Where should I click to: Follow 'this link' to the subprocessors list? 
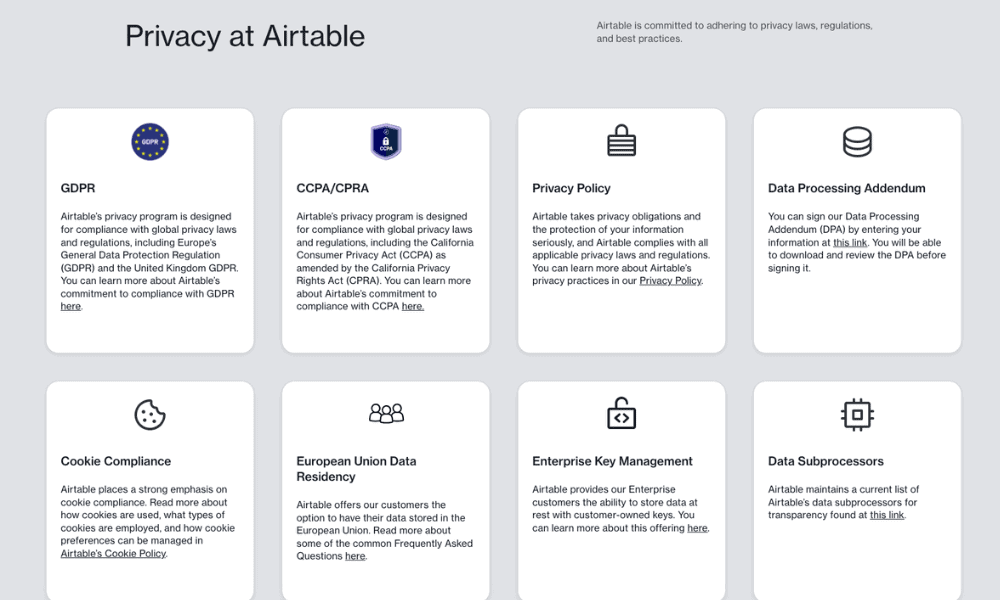(887, 515)
